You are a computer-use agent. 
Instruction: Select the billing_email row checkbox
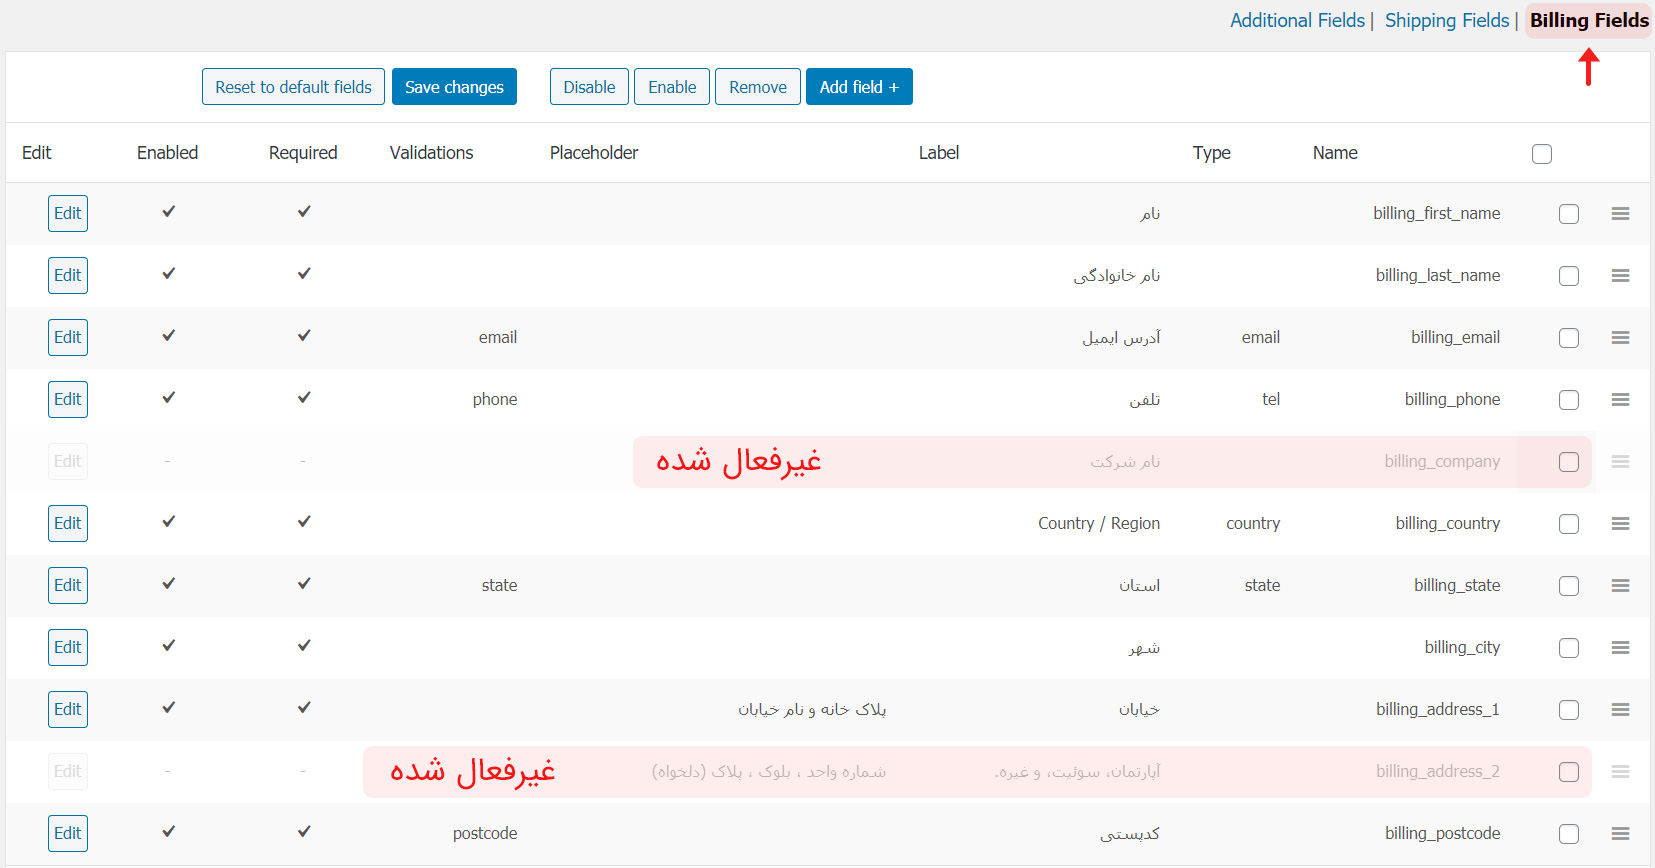click(x=1569, y=338)
